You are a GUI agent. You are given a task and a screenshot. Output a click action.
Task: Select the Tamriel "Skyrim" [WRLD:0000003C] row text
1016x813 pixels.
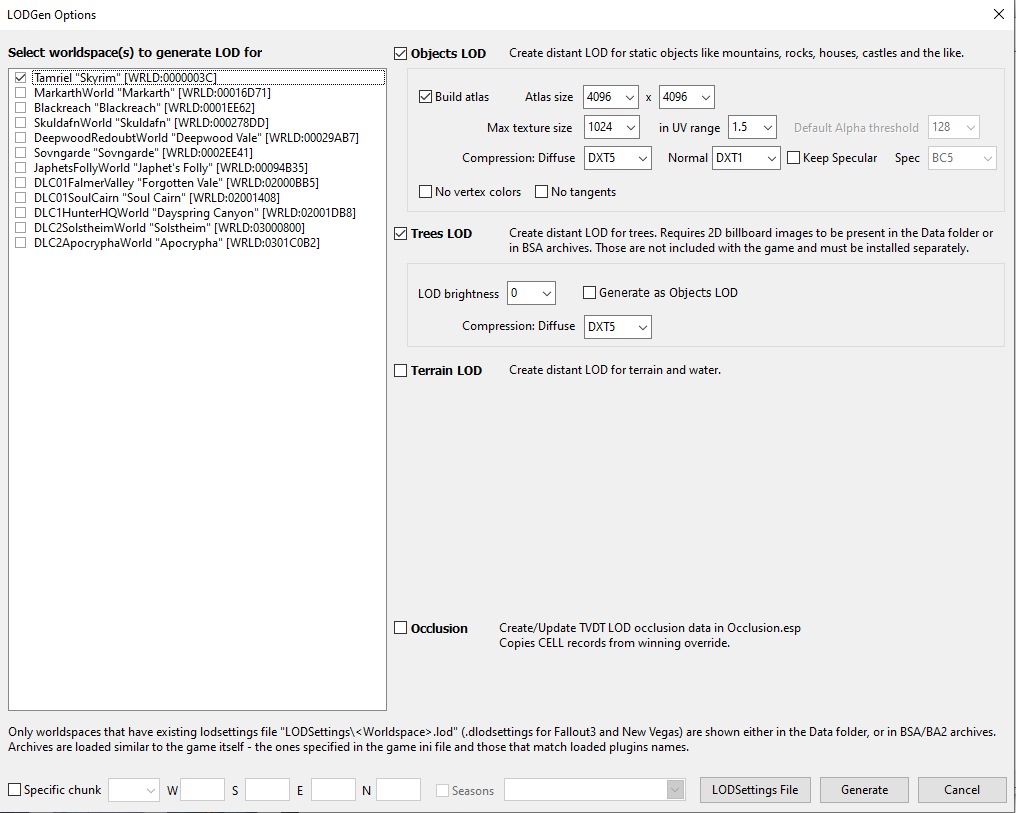pos(125,78)
